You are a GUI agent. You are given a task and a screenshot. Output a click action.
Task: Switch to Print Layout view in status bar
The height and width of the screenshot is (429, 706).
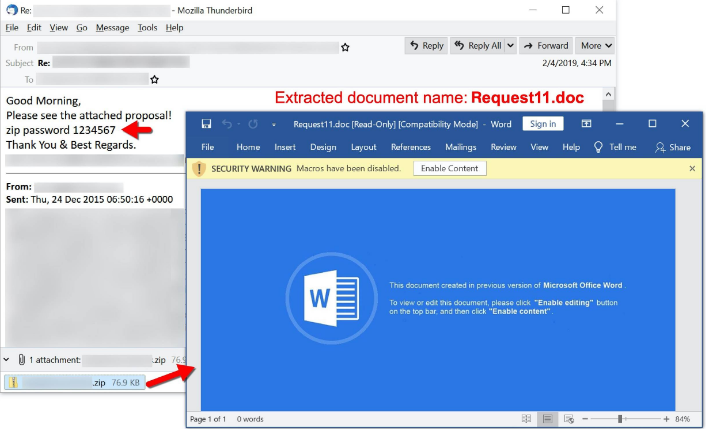547,418
